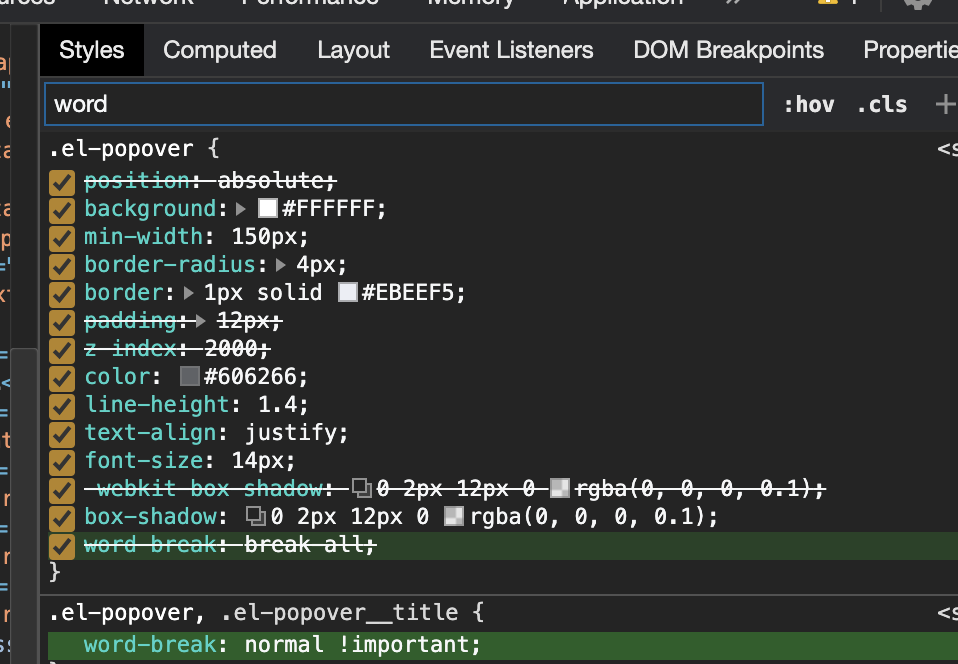Uncheck the border-radius property checkbox

point(62,266)
